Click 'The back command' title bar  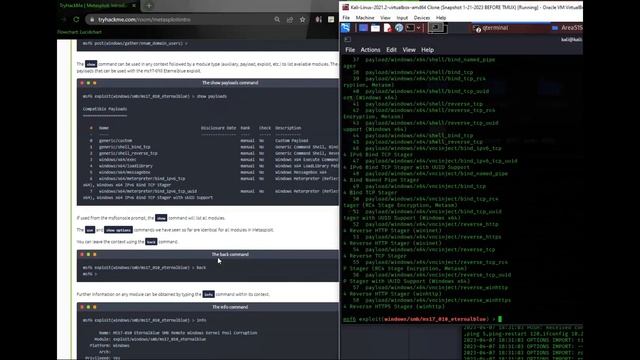coord(208,254)
